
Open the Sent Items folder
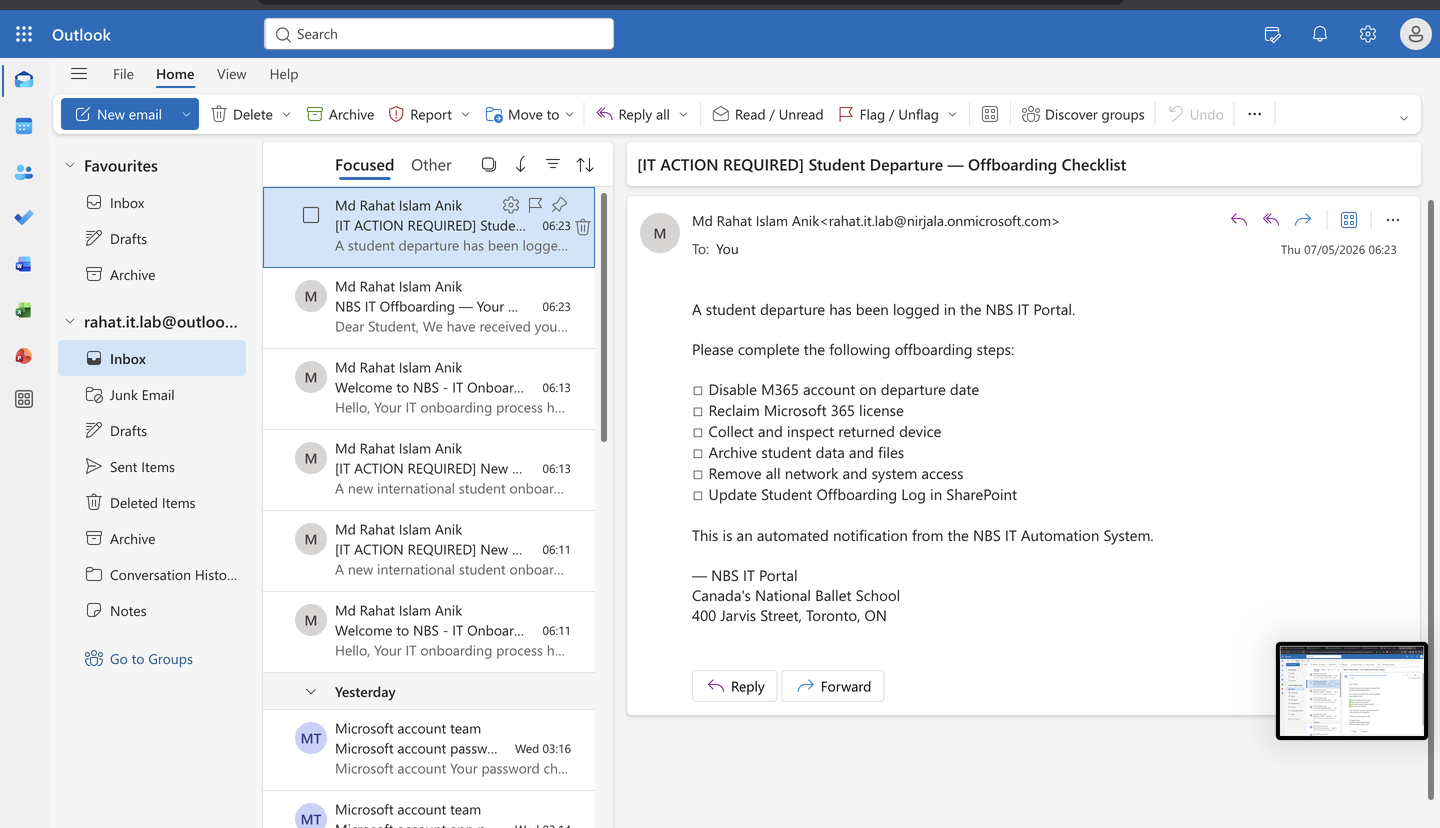tap(152, 467)
